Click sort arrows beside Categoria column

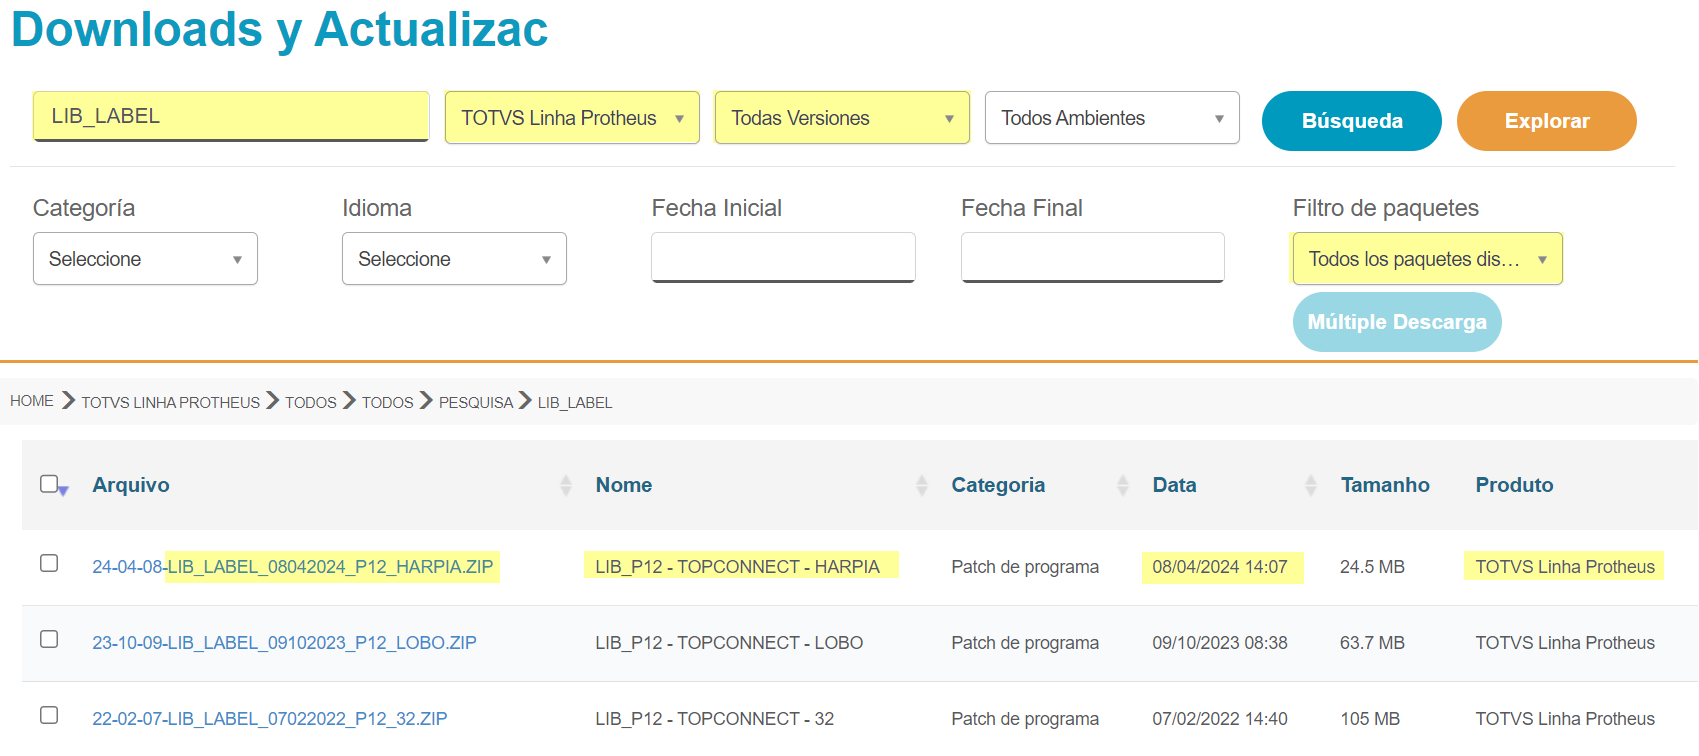click(x=1122, y=485)
